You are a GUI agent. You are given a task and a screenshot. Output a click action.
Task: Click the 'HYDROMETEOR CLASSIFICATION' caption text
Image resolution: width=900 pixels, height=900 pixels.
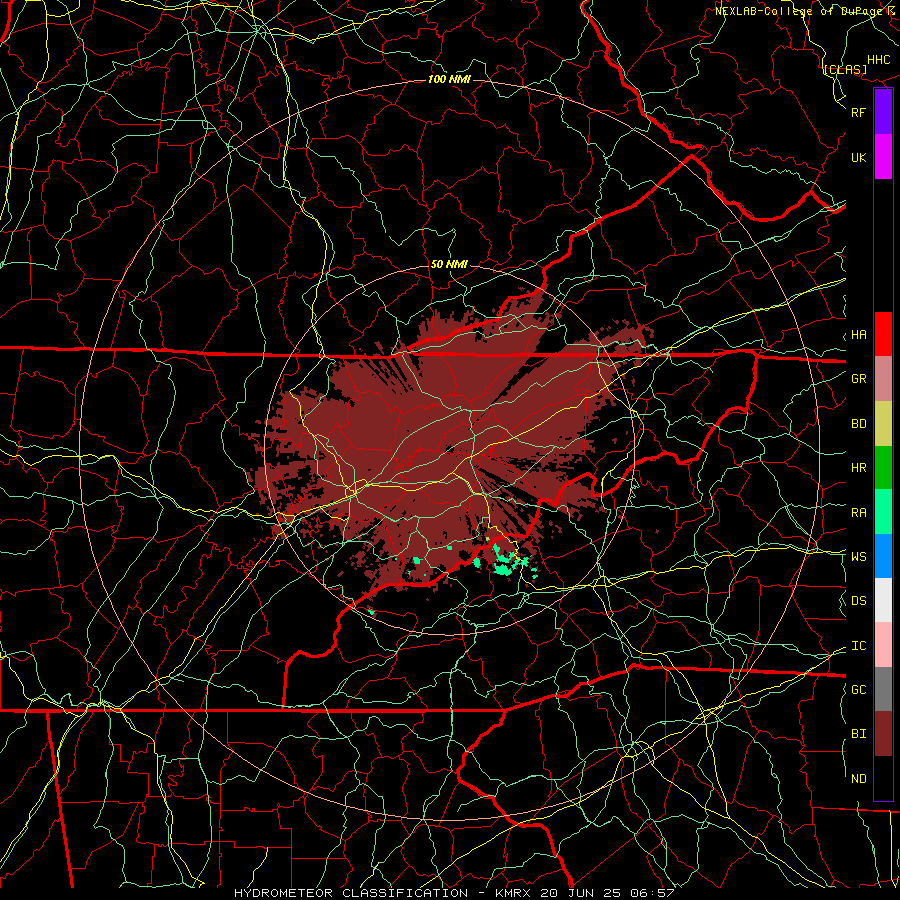click(351, 893)
